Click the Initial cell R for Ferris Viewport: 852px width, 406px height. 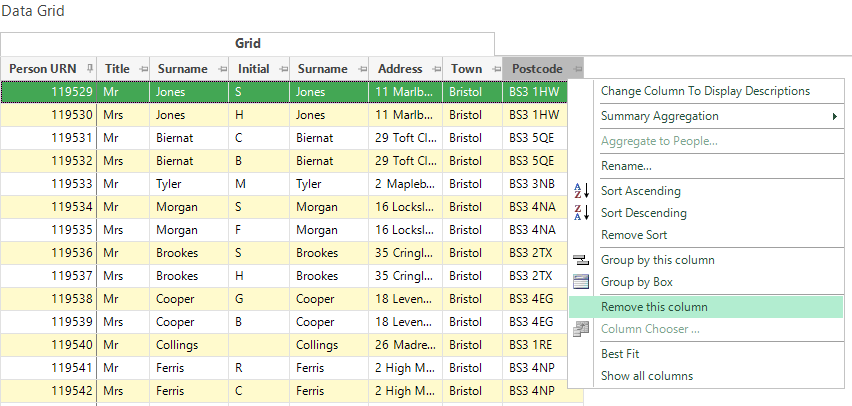coord(259,368)
